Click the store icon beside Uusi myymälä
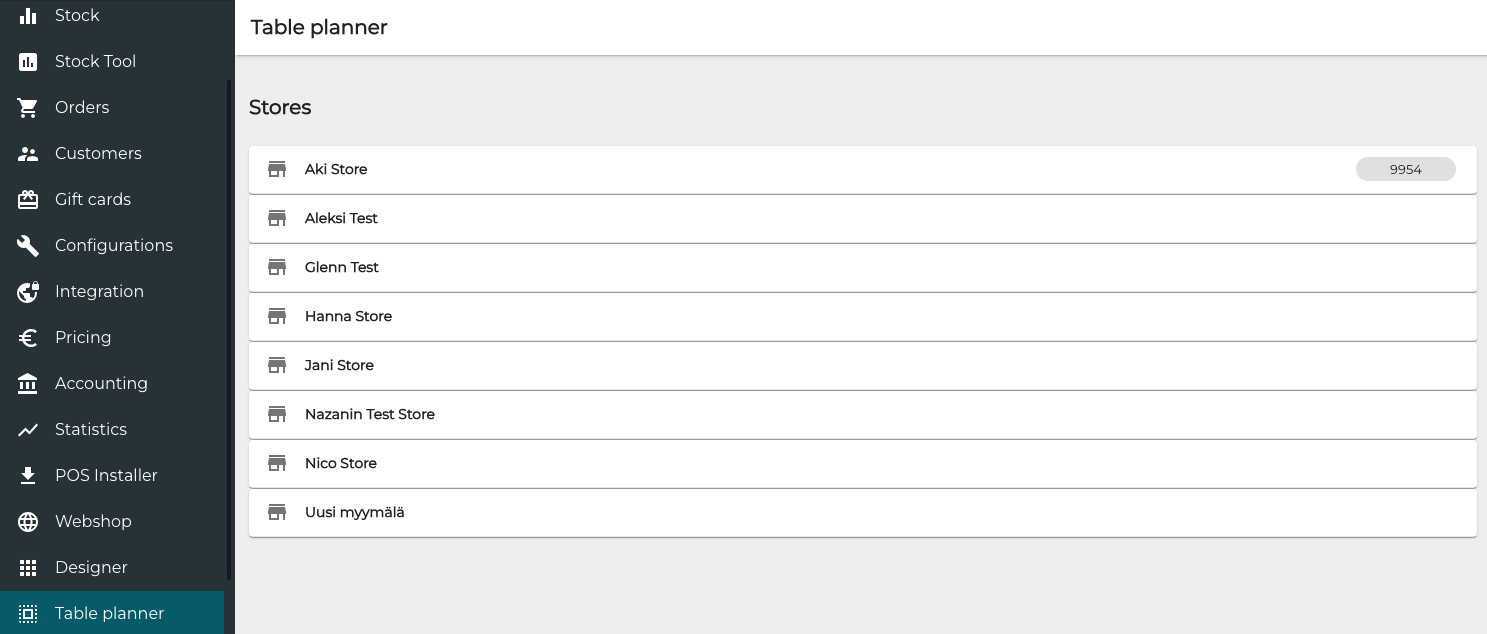 [277, 512]
